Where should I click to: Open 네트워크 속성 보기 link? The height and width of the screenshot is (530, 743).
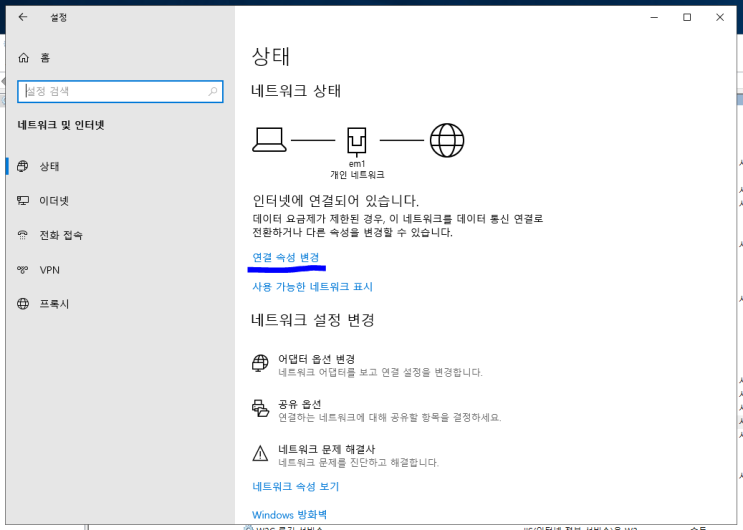click(x=296, y=486)
